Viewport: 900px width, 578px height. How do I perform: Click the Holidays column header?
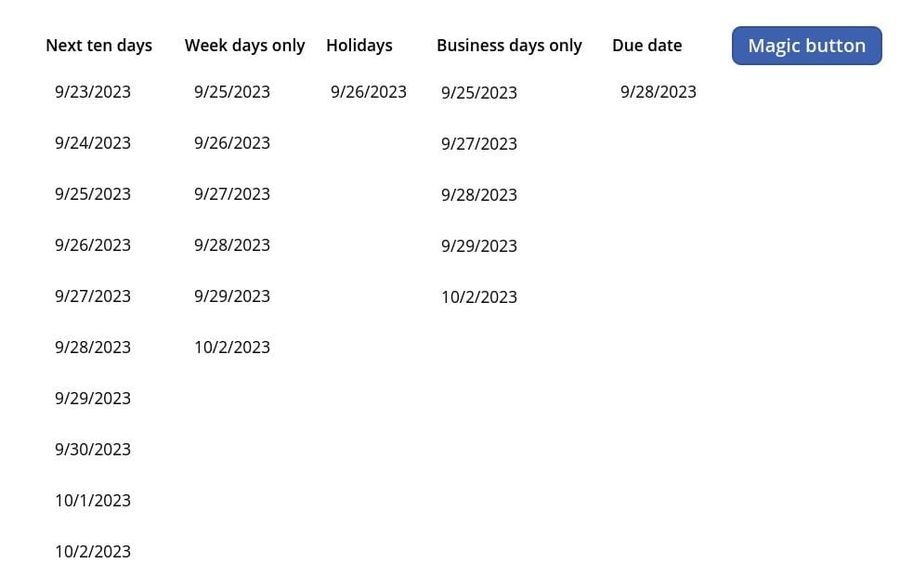click(x=359, y=45)
